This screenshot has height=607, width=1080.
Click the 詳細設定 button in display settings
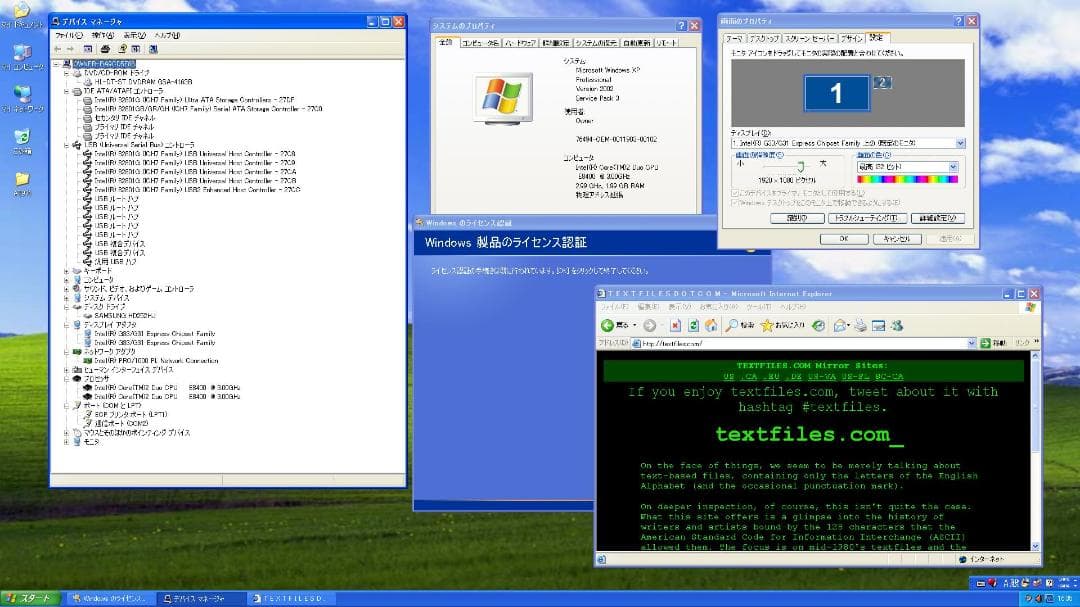click(x=936, y=217)
